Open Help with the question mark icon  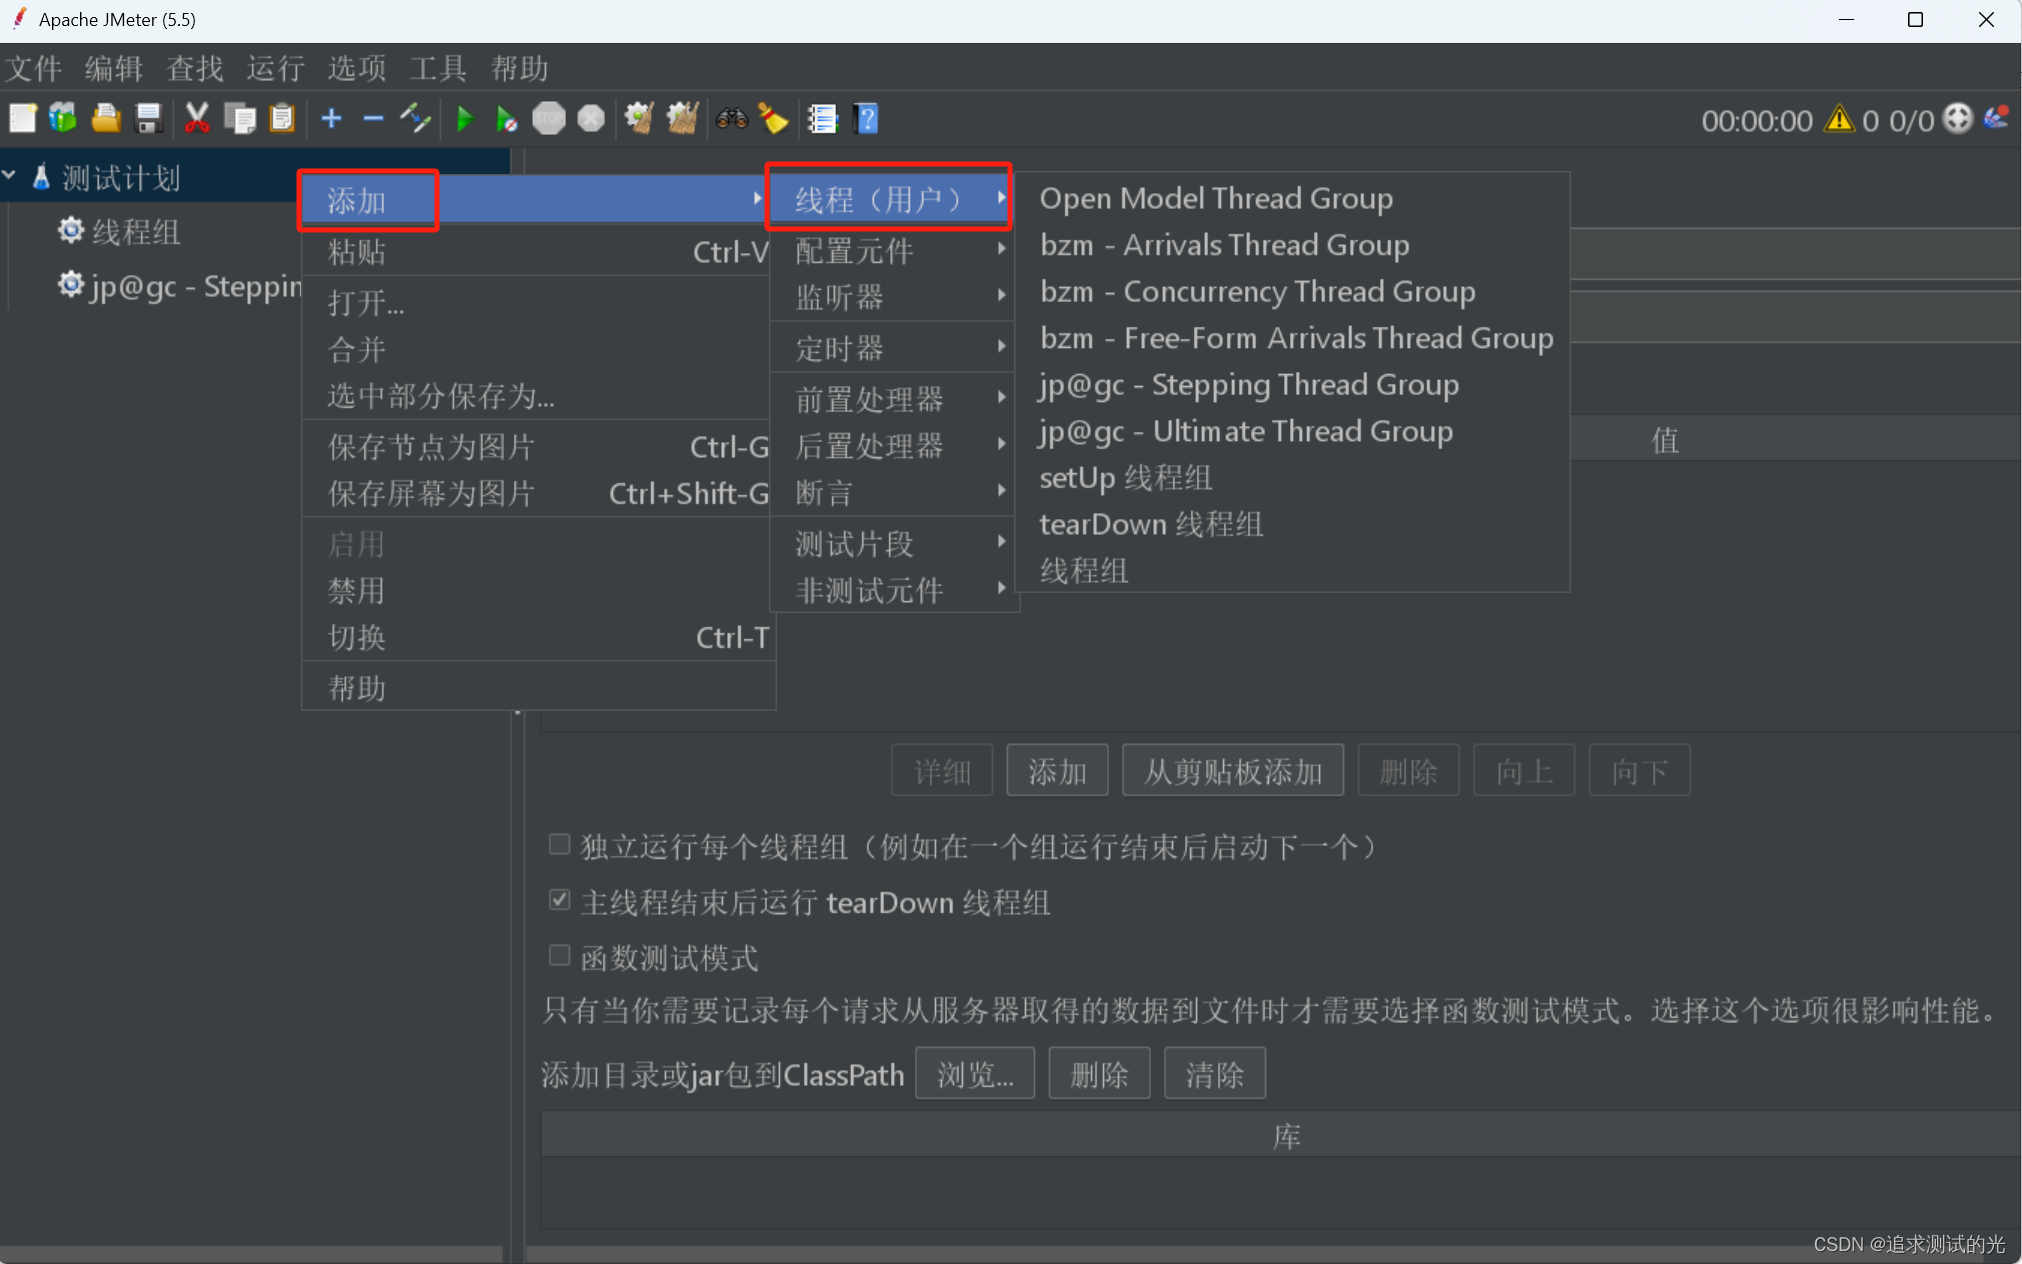click(x=866, y=119)
